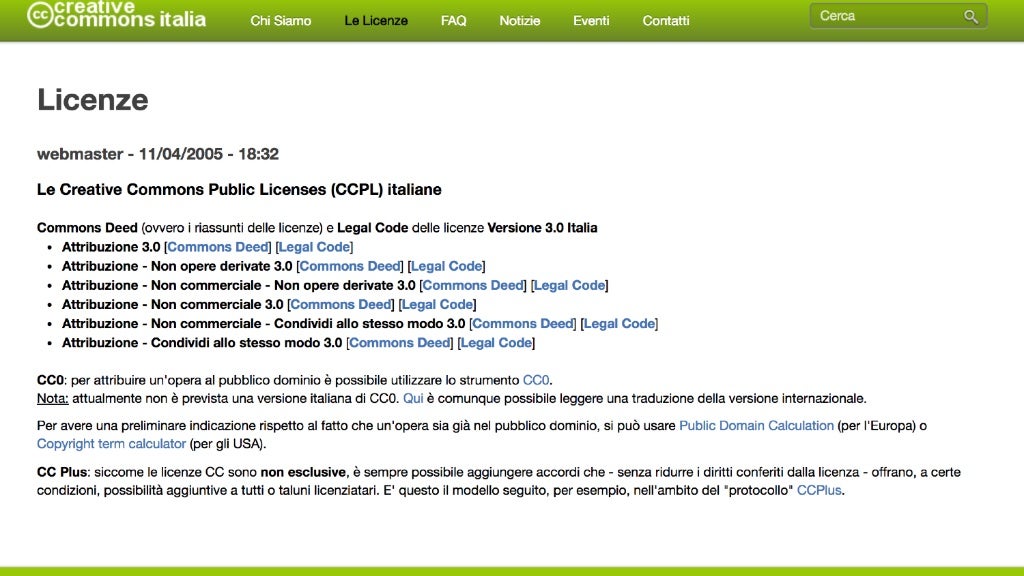Open Commons Deed for Attribuzione - Condividi allo stesso modo 3.0
The image size is (1024, 576).
click(x=400, y=343)
